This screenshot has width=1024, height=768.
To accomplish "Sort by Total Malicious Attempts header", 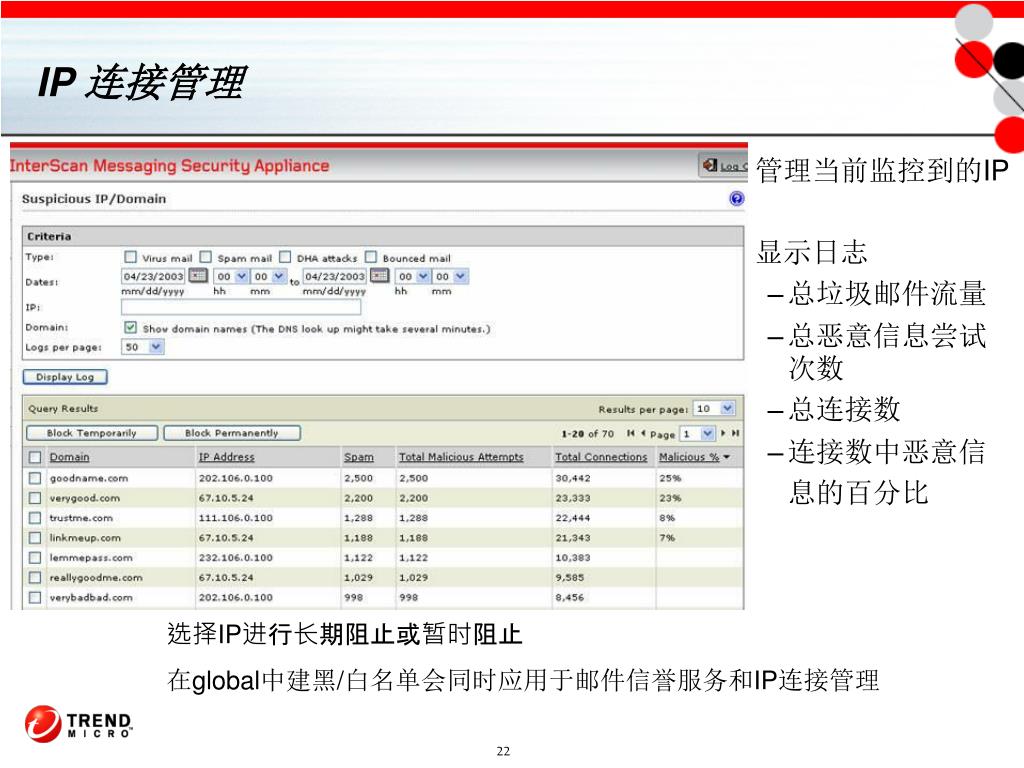I will [461, 457].
